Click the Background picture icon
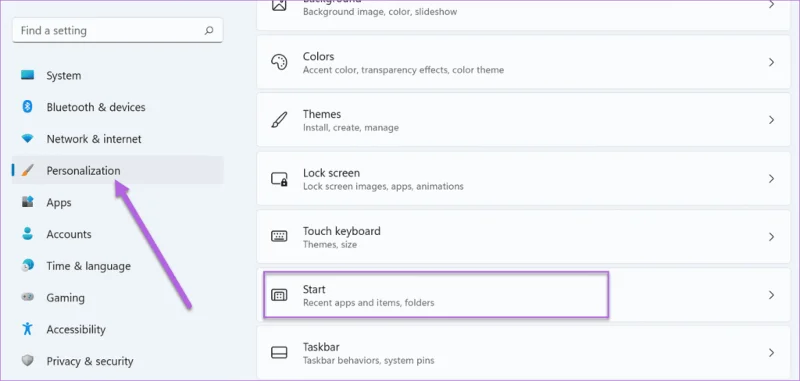The width and height of the screenshot is (800, 381). [279, 5]
